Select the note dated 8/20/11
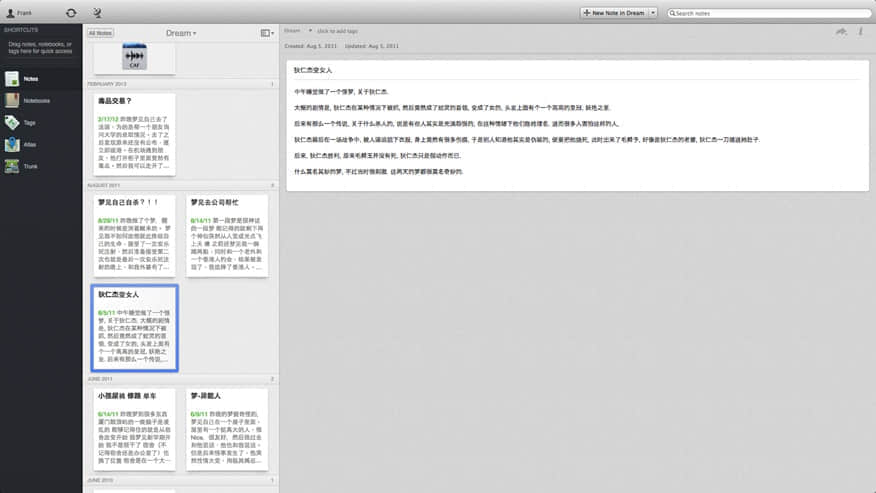This screenshot has height=493, width=876. click(134, 236)
